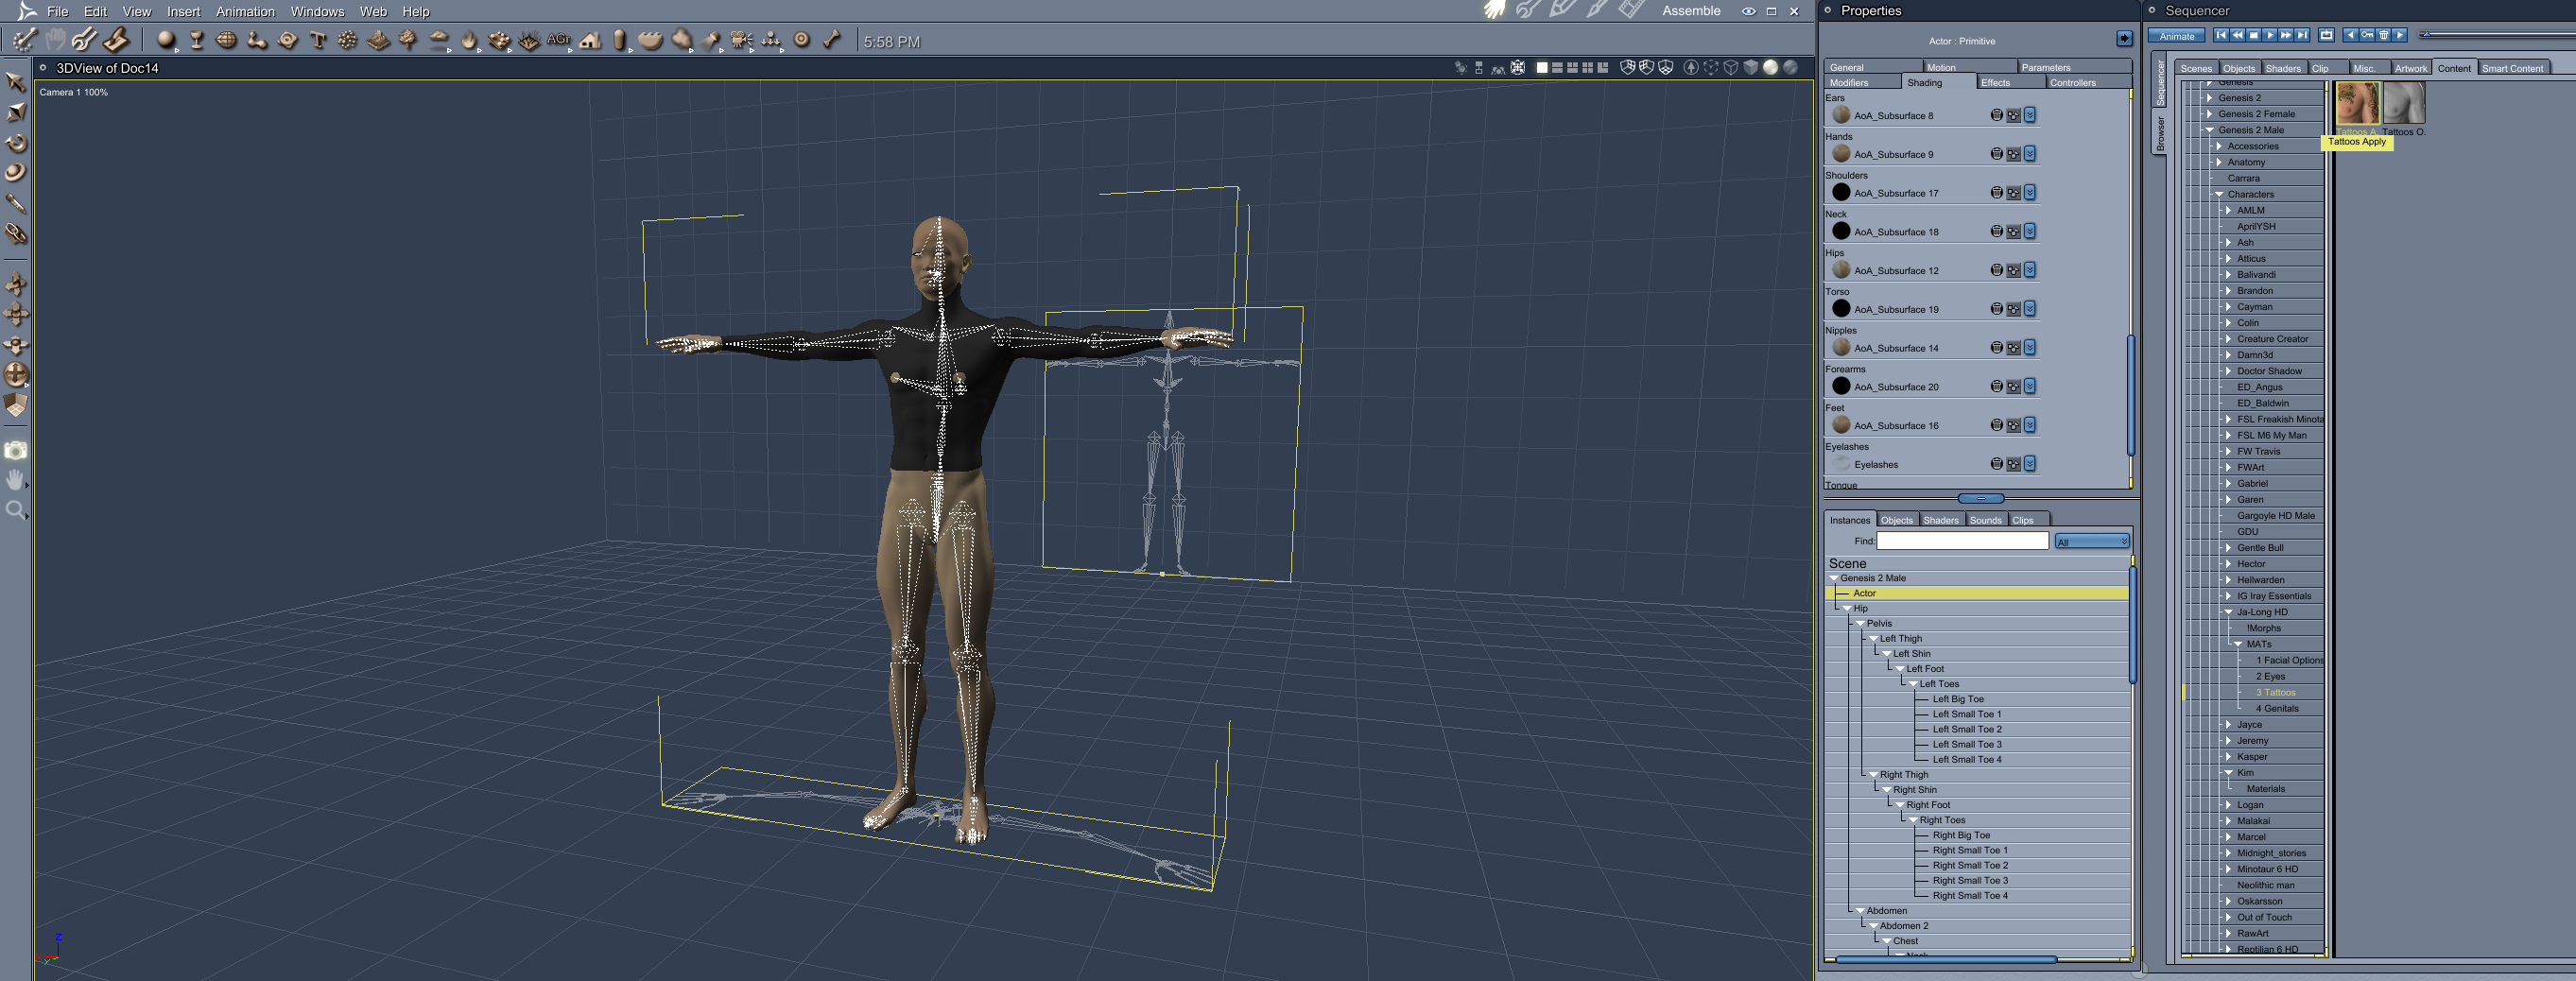The image size is (2576, 981).
Task: Click the play button in Sequencer
Action: 2270,35
